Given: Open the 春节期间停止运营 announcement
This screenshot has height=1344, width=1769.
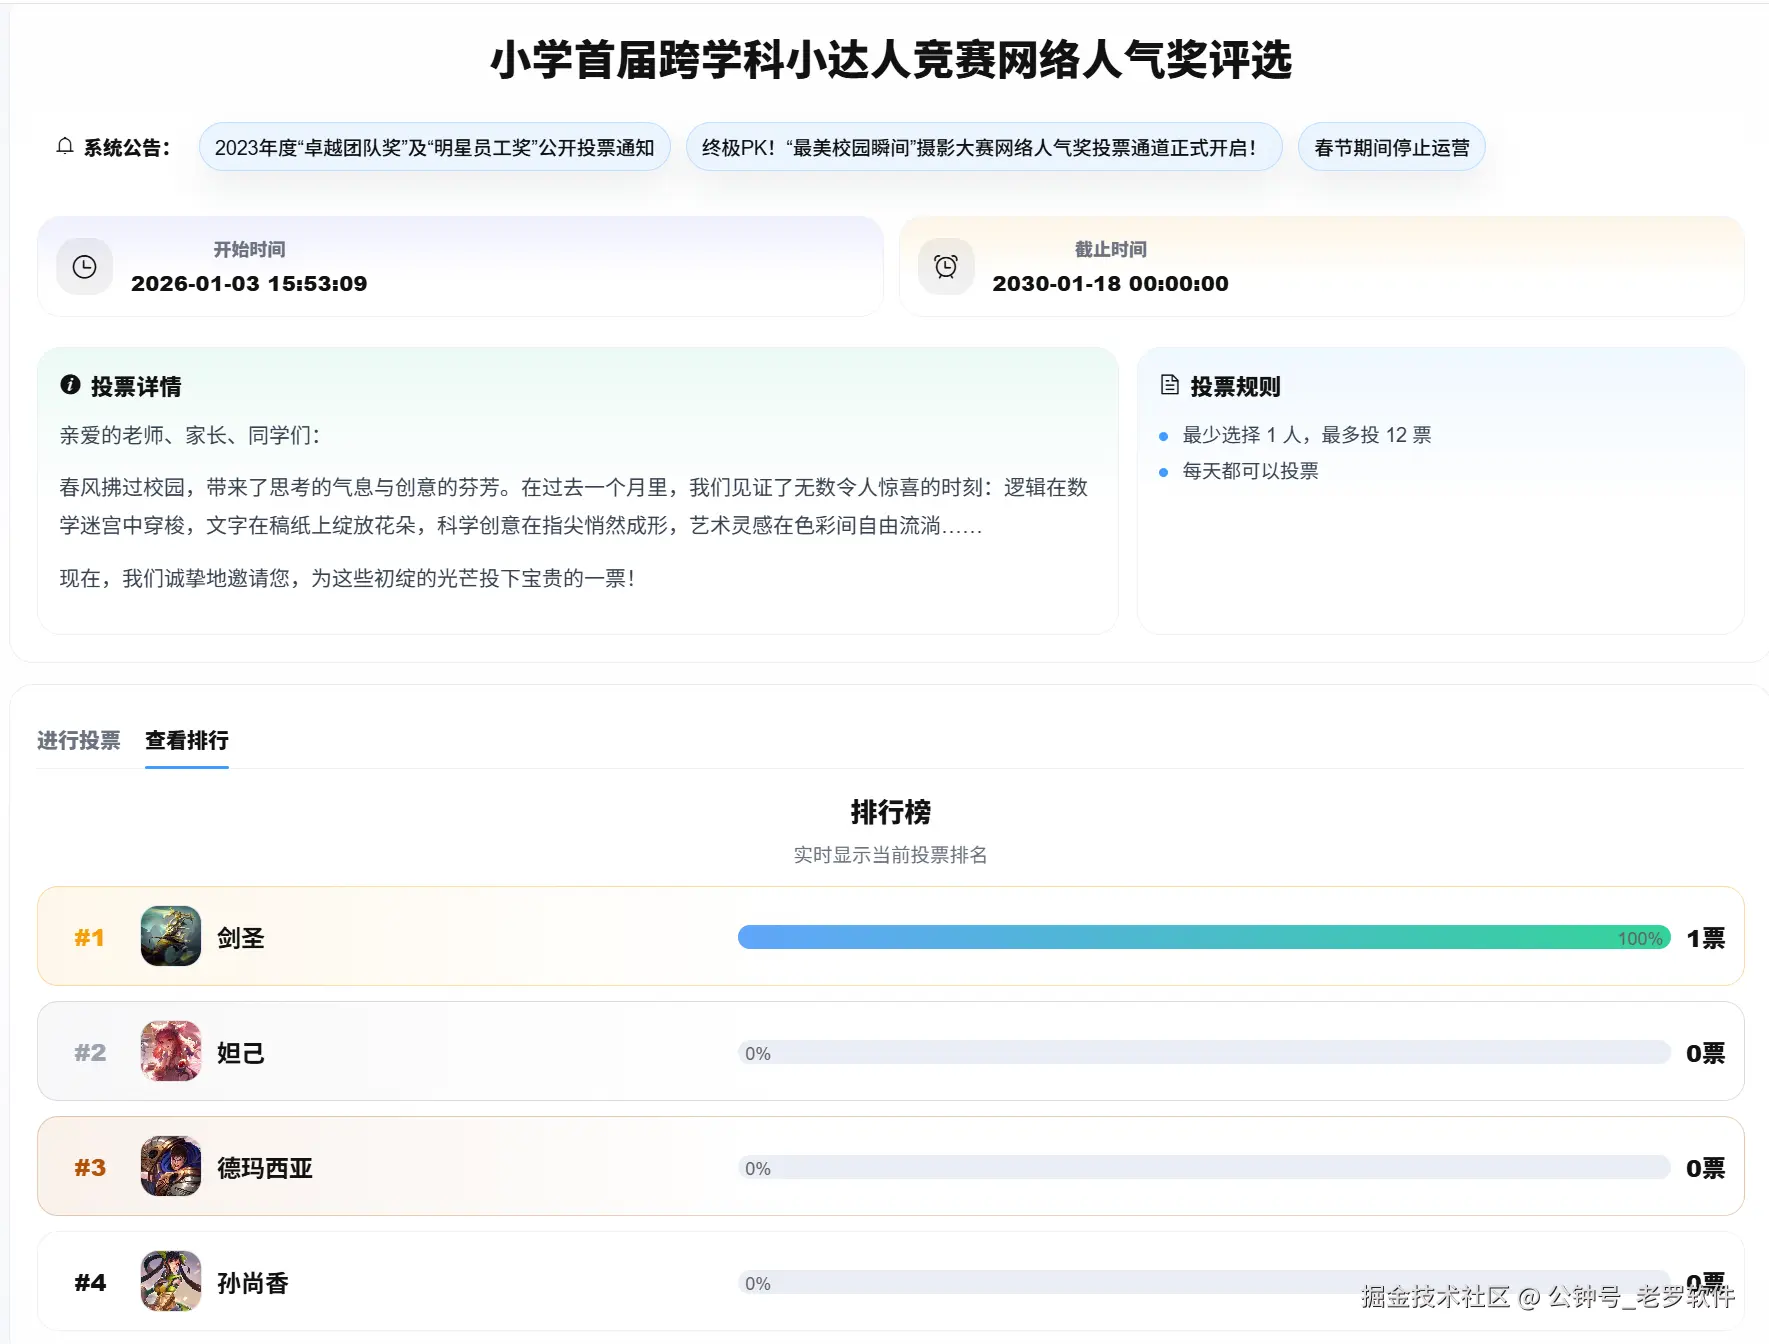Looking at the screenshot, I should tap(1391, 147).
